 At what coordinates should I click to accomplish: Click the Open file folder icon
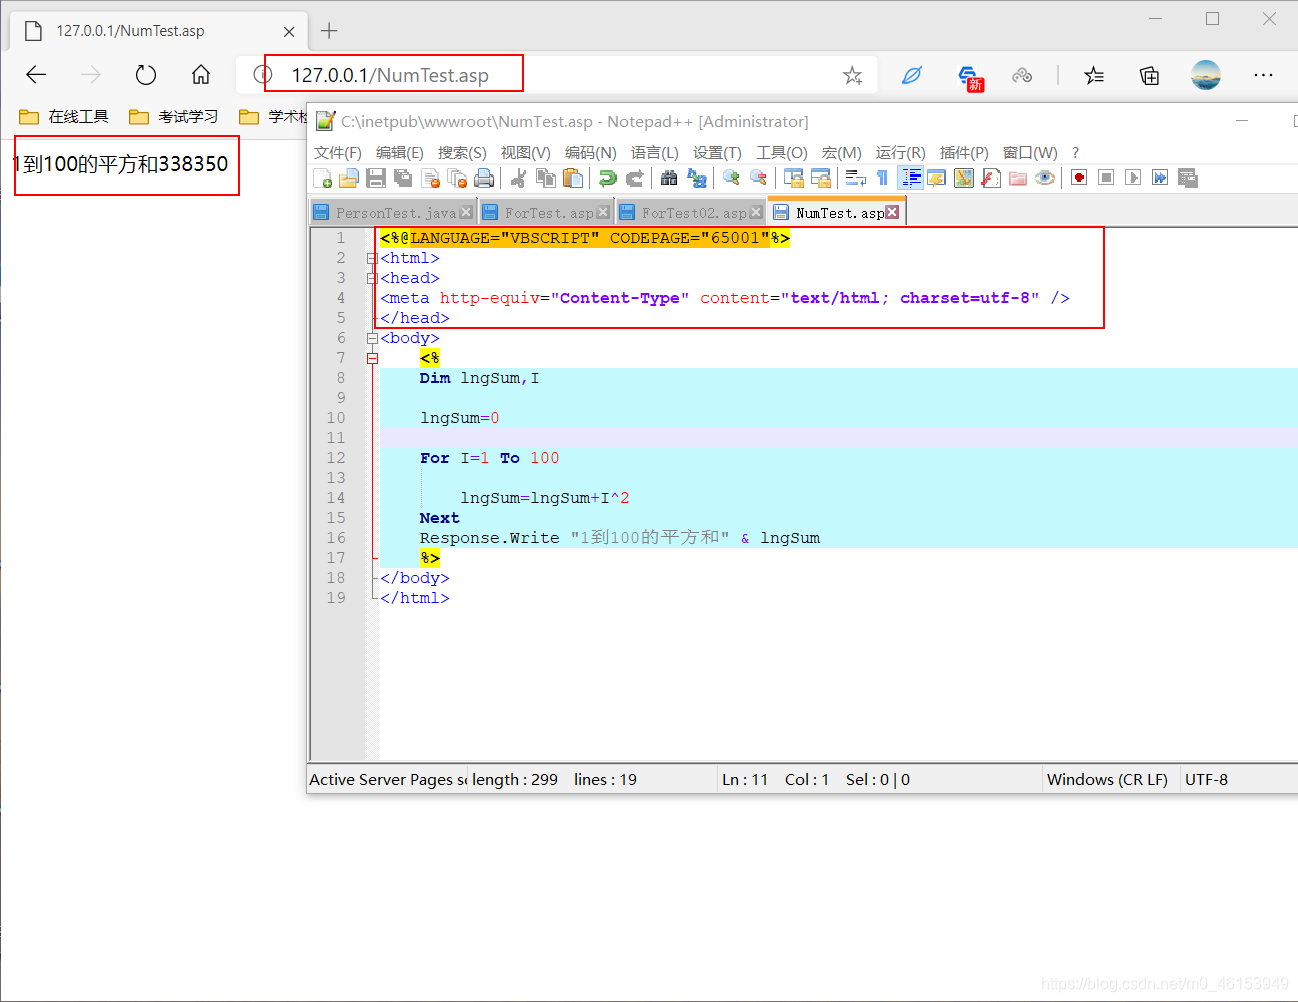[349, 178]
